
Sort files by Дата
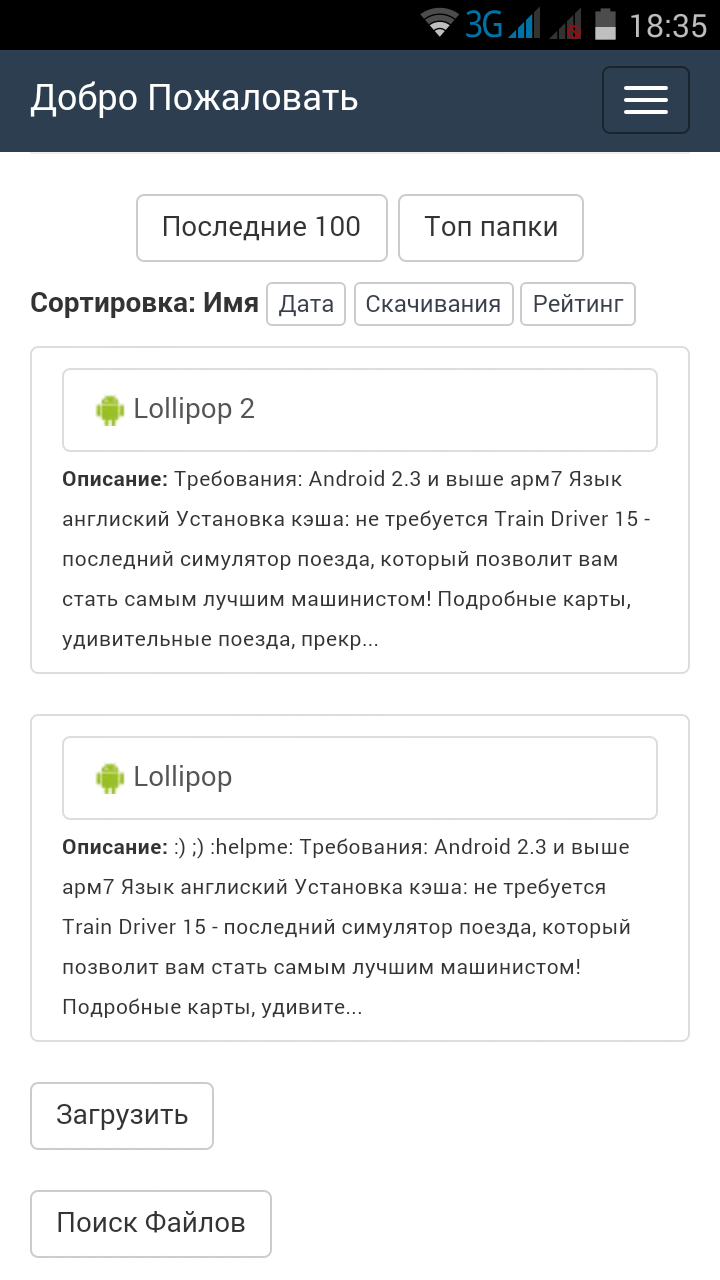(x=306, y=304)
